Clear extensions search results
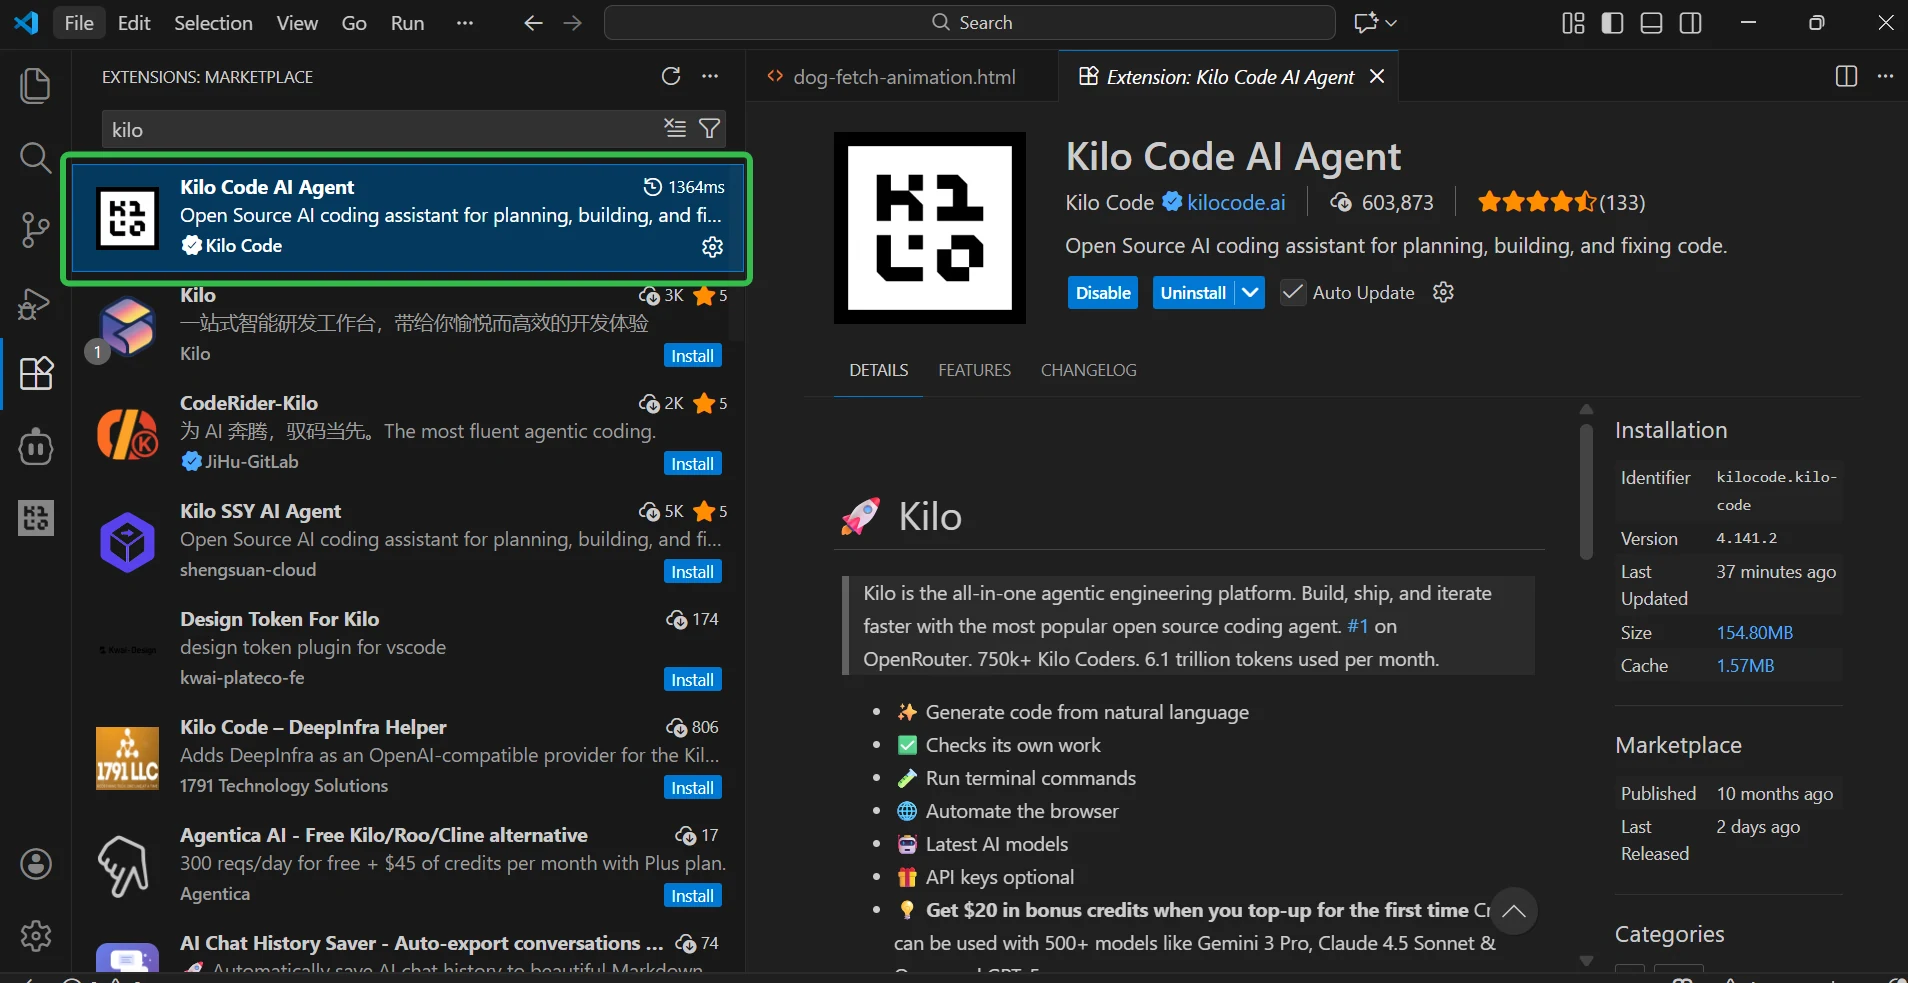Screen dimensions: 1908x983 (675, 128)
